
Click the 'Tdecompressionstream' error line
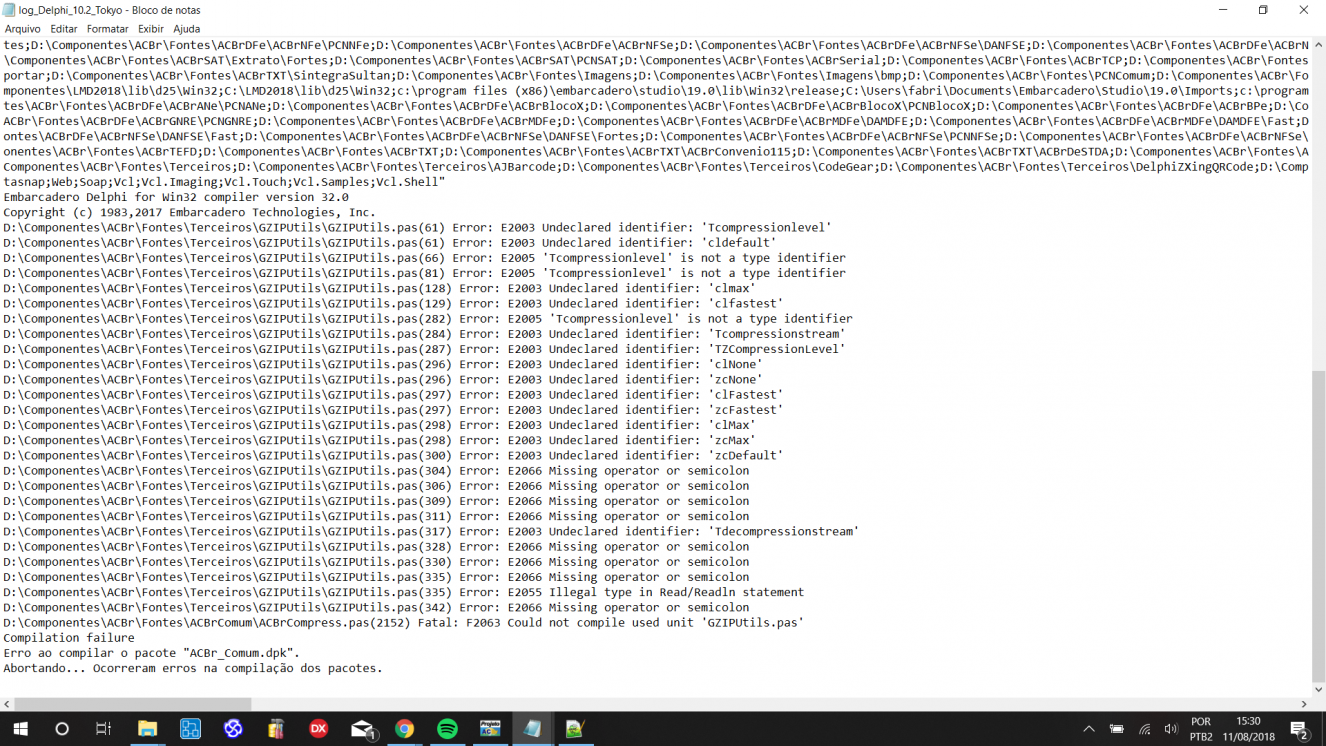coord(431,531)
